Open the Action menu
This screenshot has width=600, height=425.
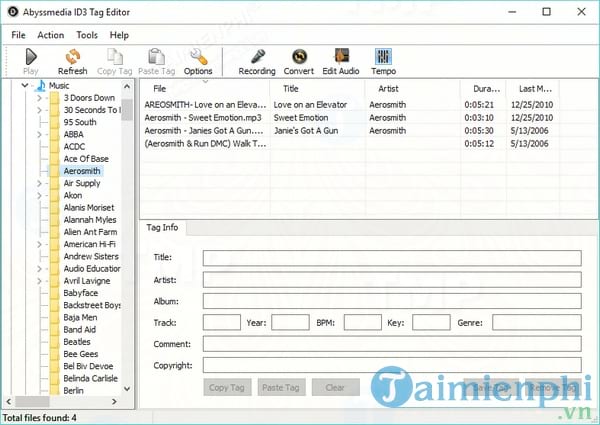tap(51, 35)
